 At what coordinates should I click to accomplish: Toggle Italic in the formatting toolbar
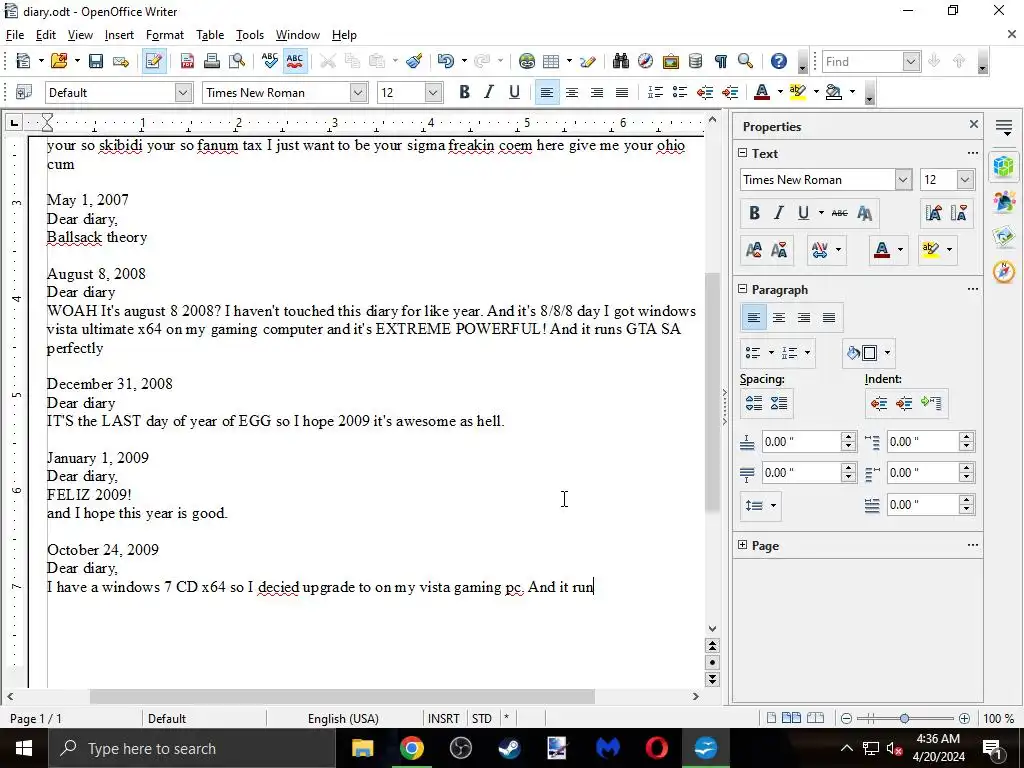click(x=489, y=93)
